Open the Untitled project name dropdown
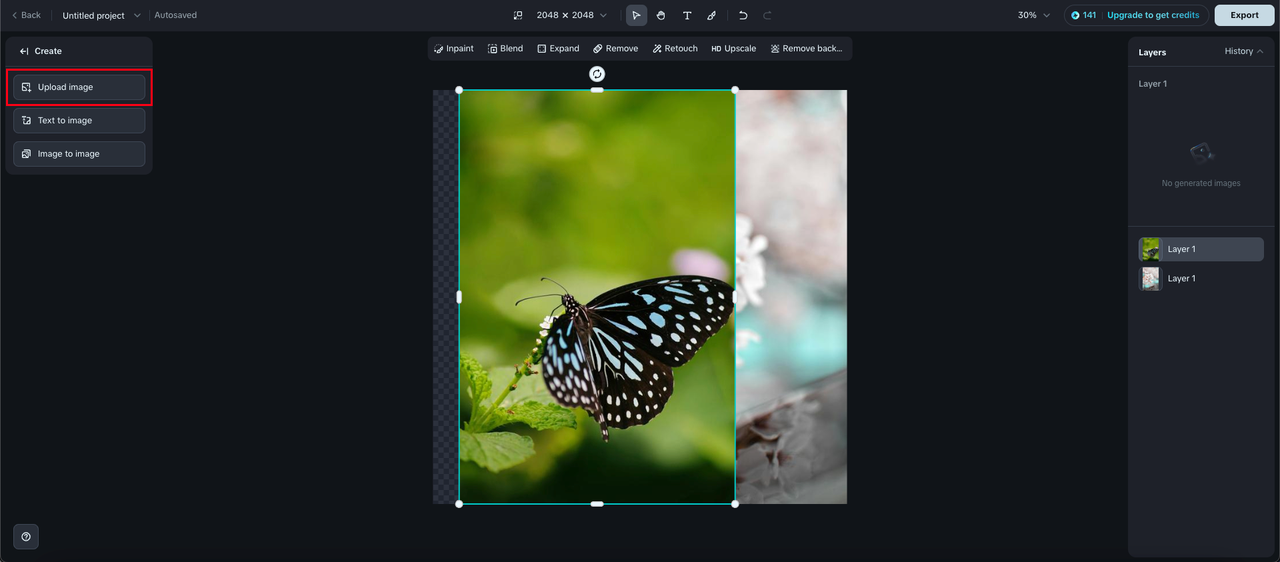Viewport: 1280px width, 562px height. [102, 15]
